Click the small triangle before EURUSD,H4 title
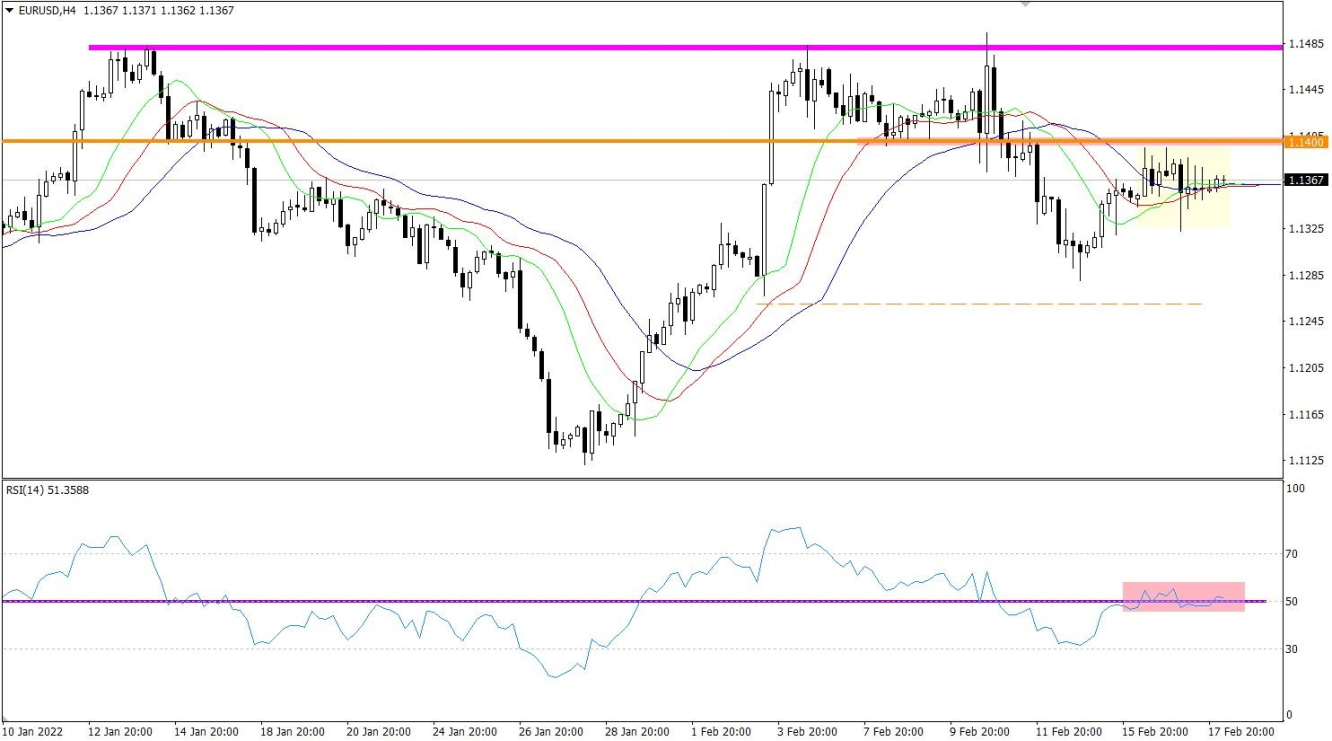1332x741 pixels. click(x=9, y=11)
